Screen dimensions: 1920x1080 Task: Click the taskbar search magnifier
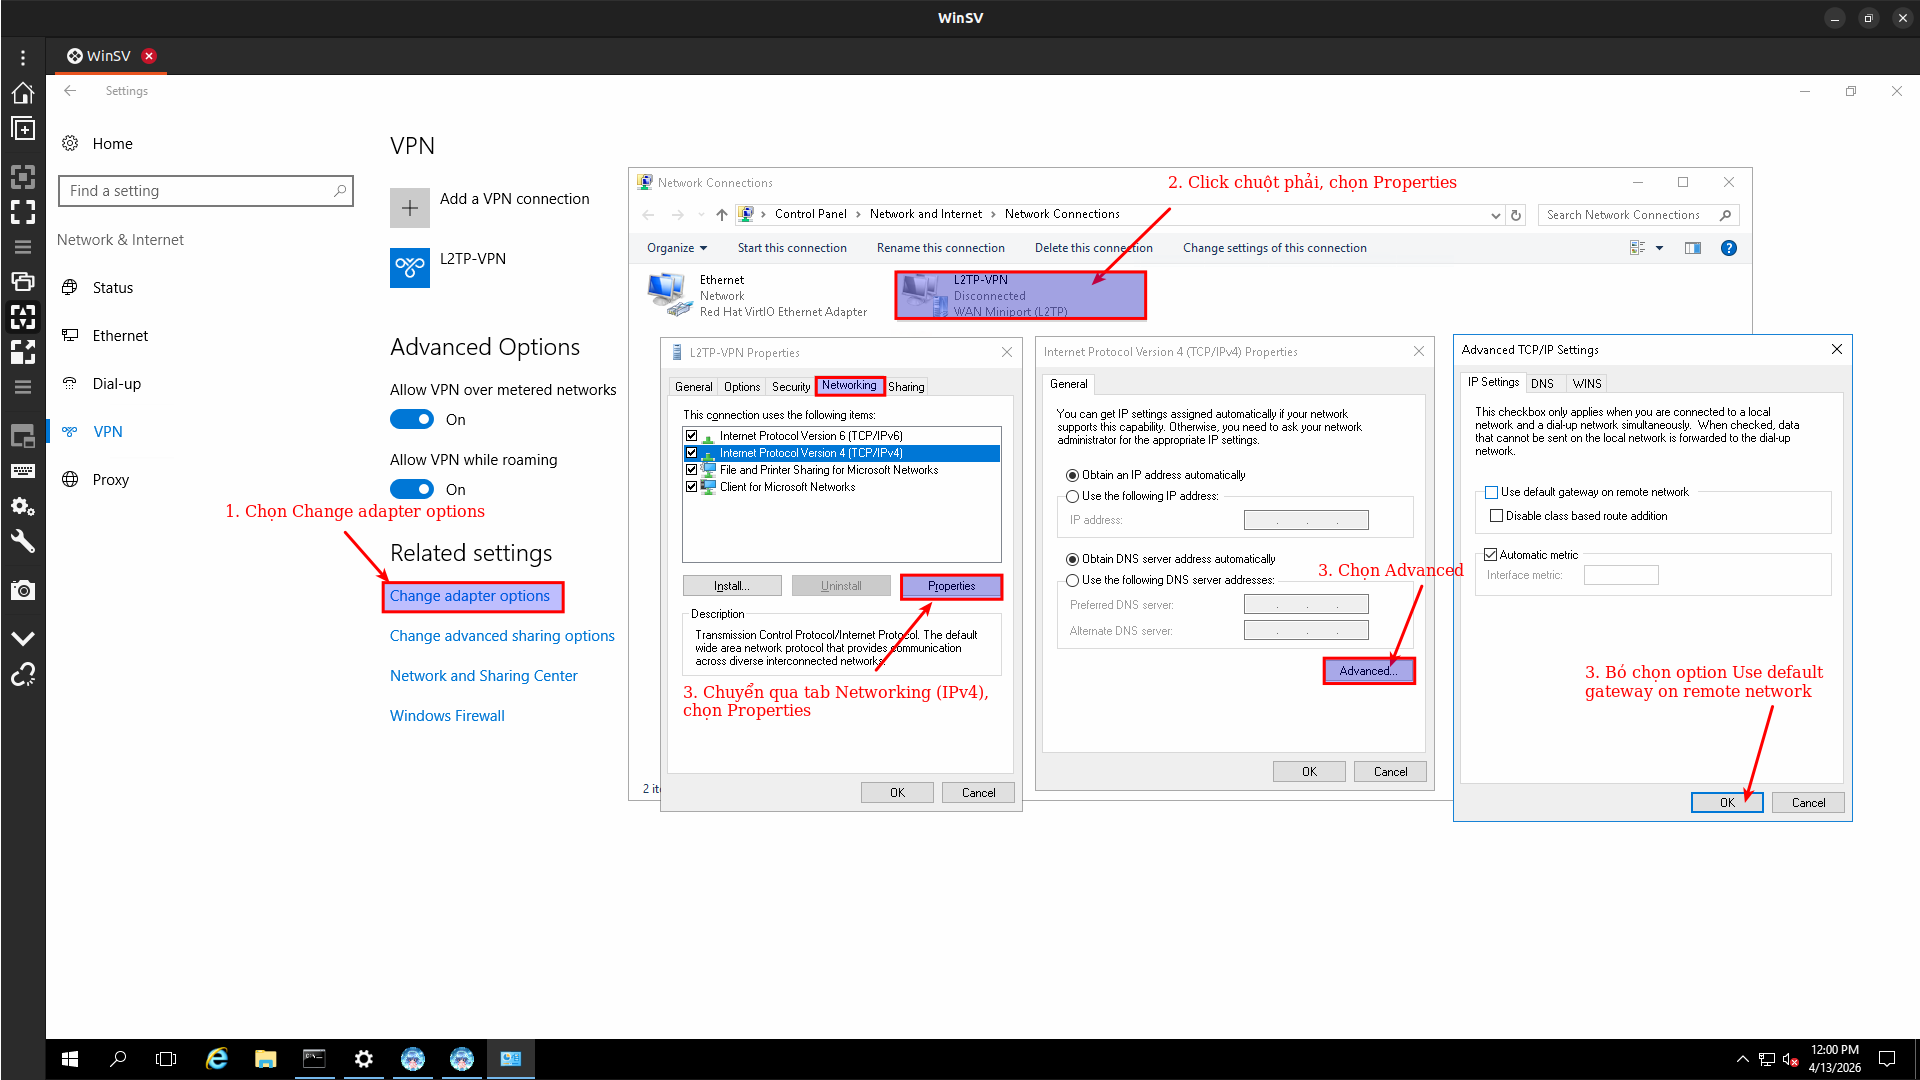(x=118, y=1059)
